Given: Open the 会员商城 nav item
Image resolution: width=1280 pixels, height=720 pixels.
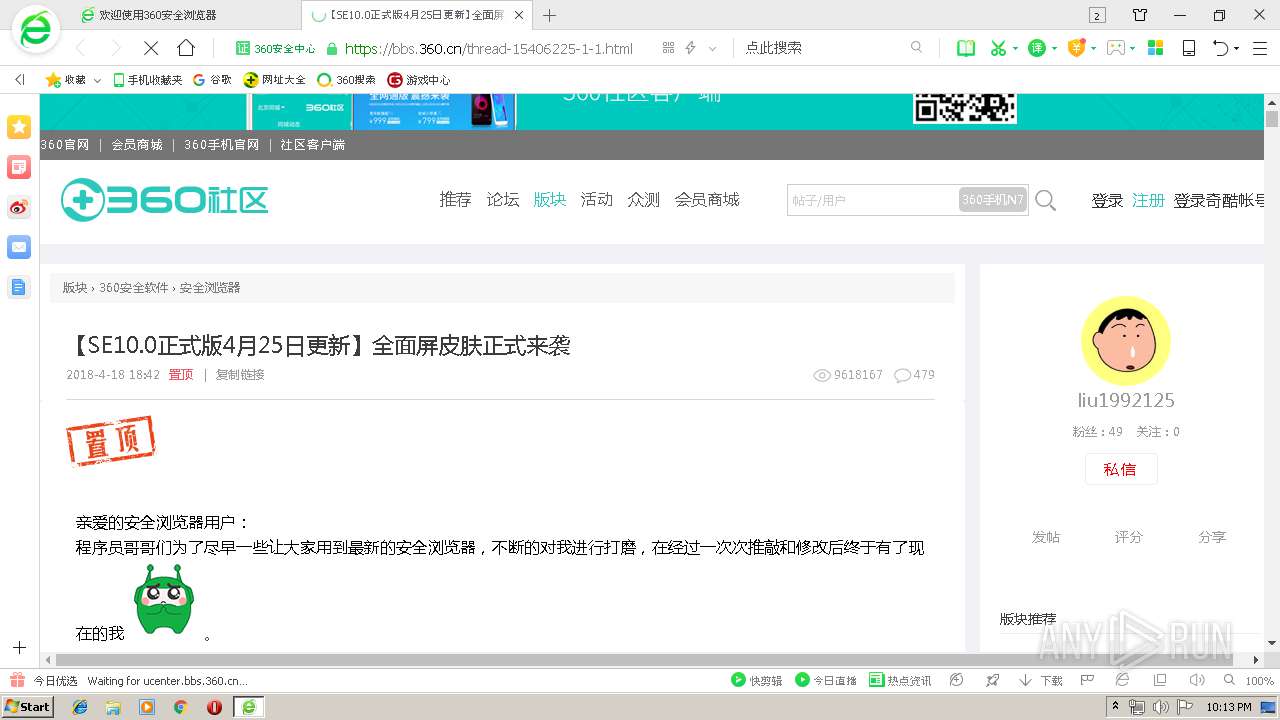Looking at the screenshot, I should (x=707, y=200).
